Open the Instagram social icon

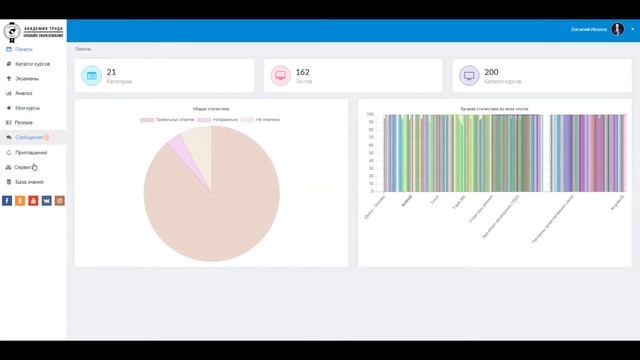pos(60,200)
